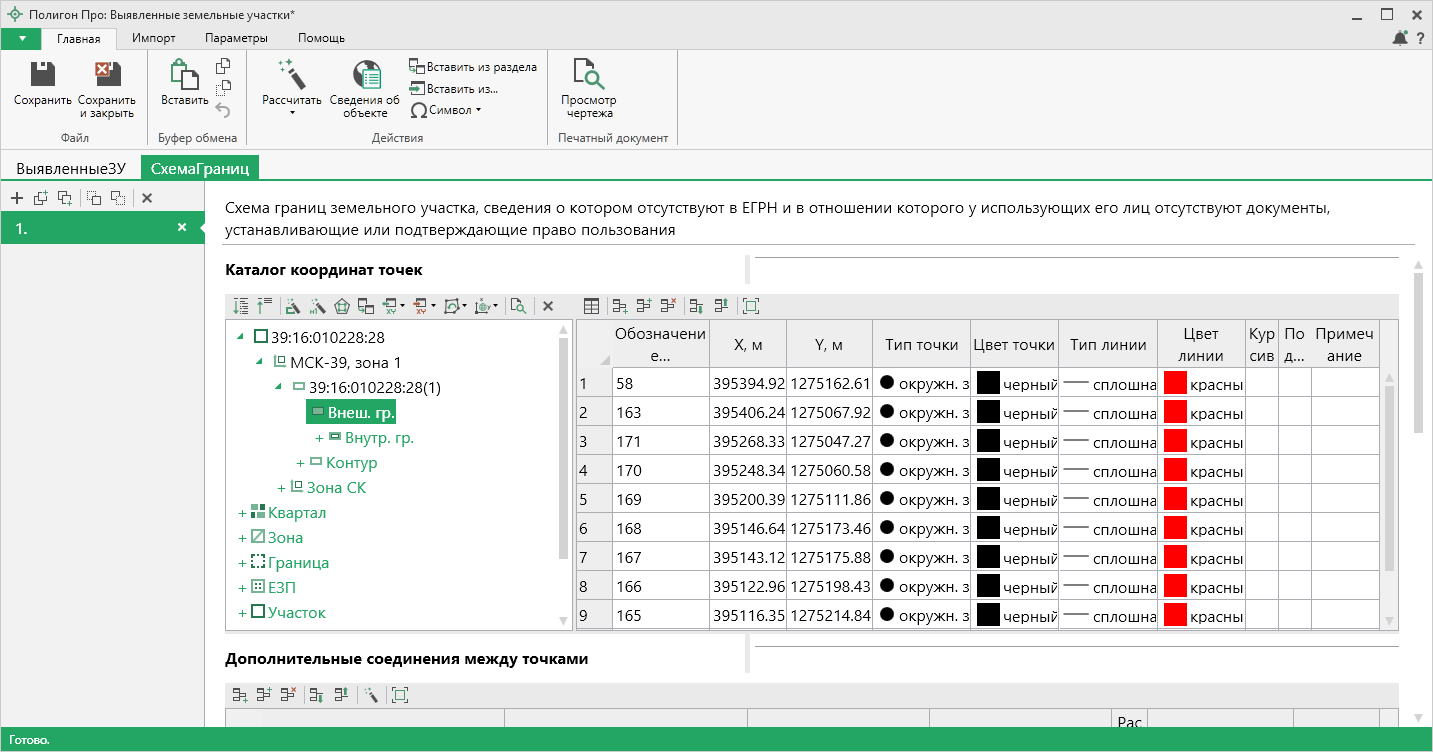
Task: Click the notification bell icon
Action: 1399,38
